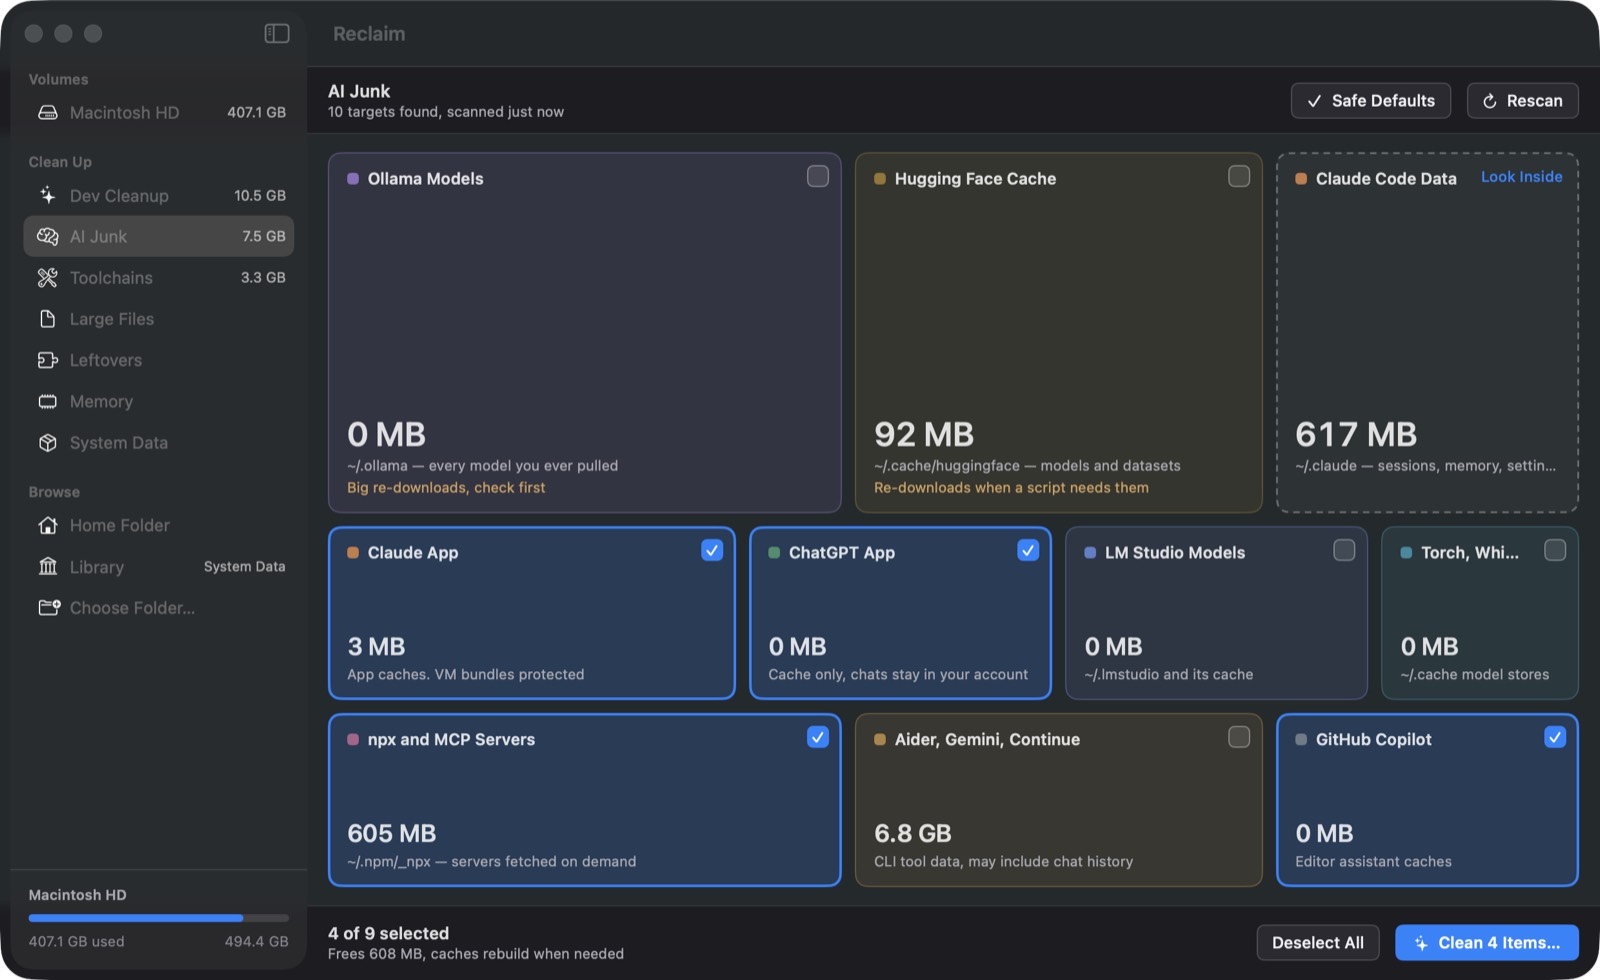This screenshot has width=1600, height=980.
Task: Click the orange dot beside Claude Code Data
Action: [x=1301, y=179]
